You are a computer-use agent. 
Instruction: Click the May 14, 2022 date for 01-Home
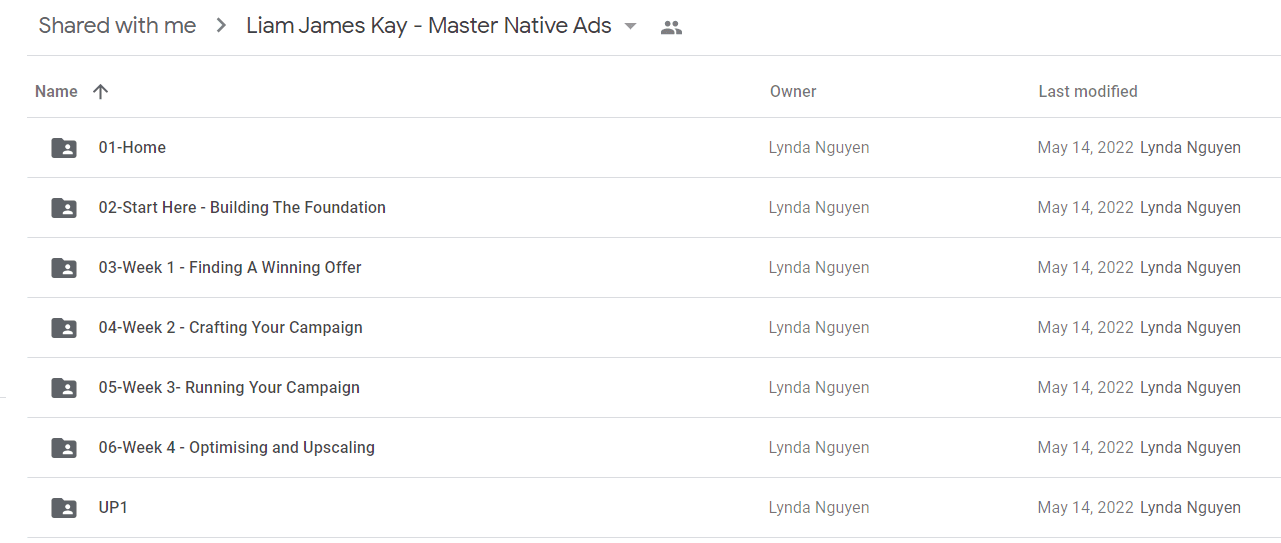[x=1086, y=148]
